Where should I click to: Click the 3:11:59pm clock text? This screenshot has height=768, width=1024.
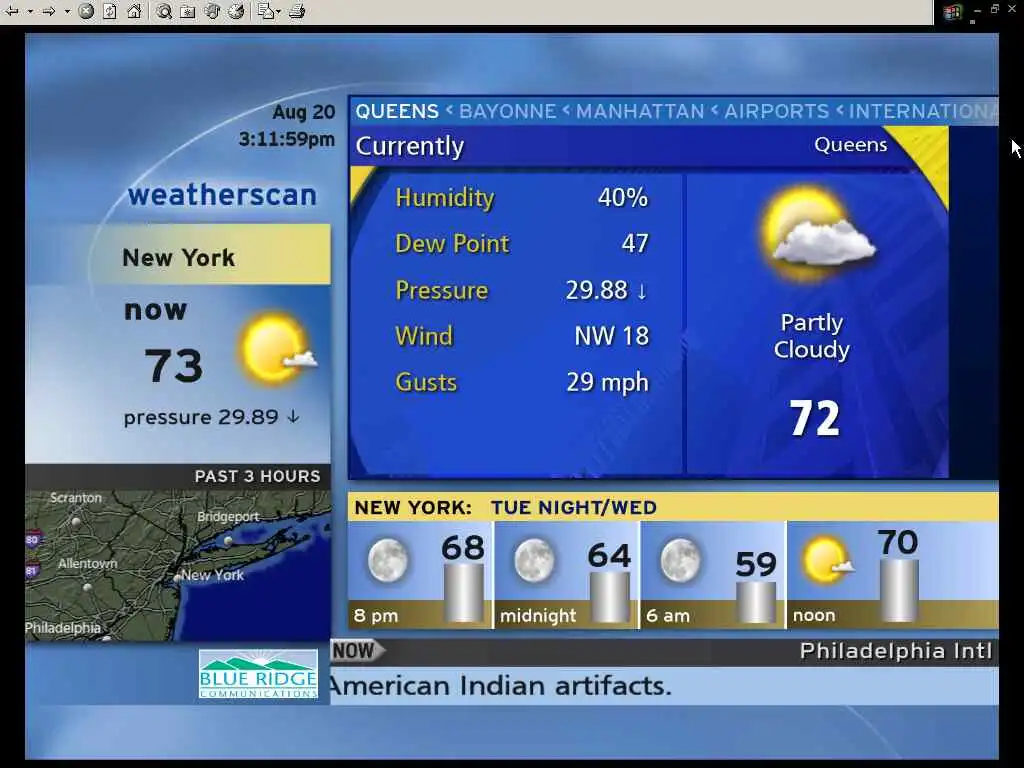click(x=287, y=139)
